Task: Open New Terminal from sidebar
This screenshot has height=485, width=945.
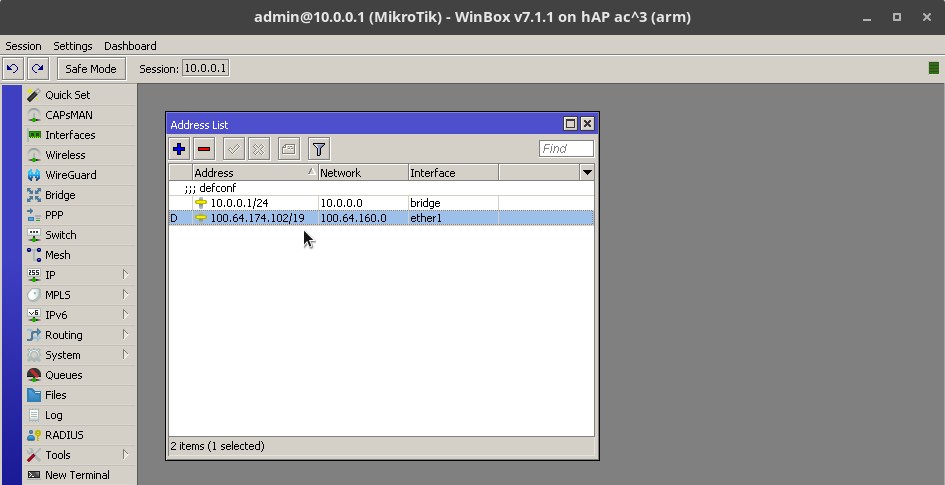Action: [77, 475]
